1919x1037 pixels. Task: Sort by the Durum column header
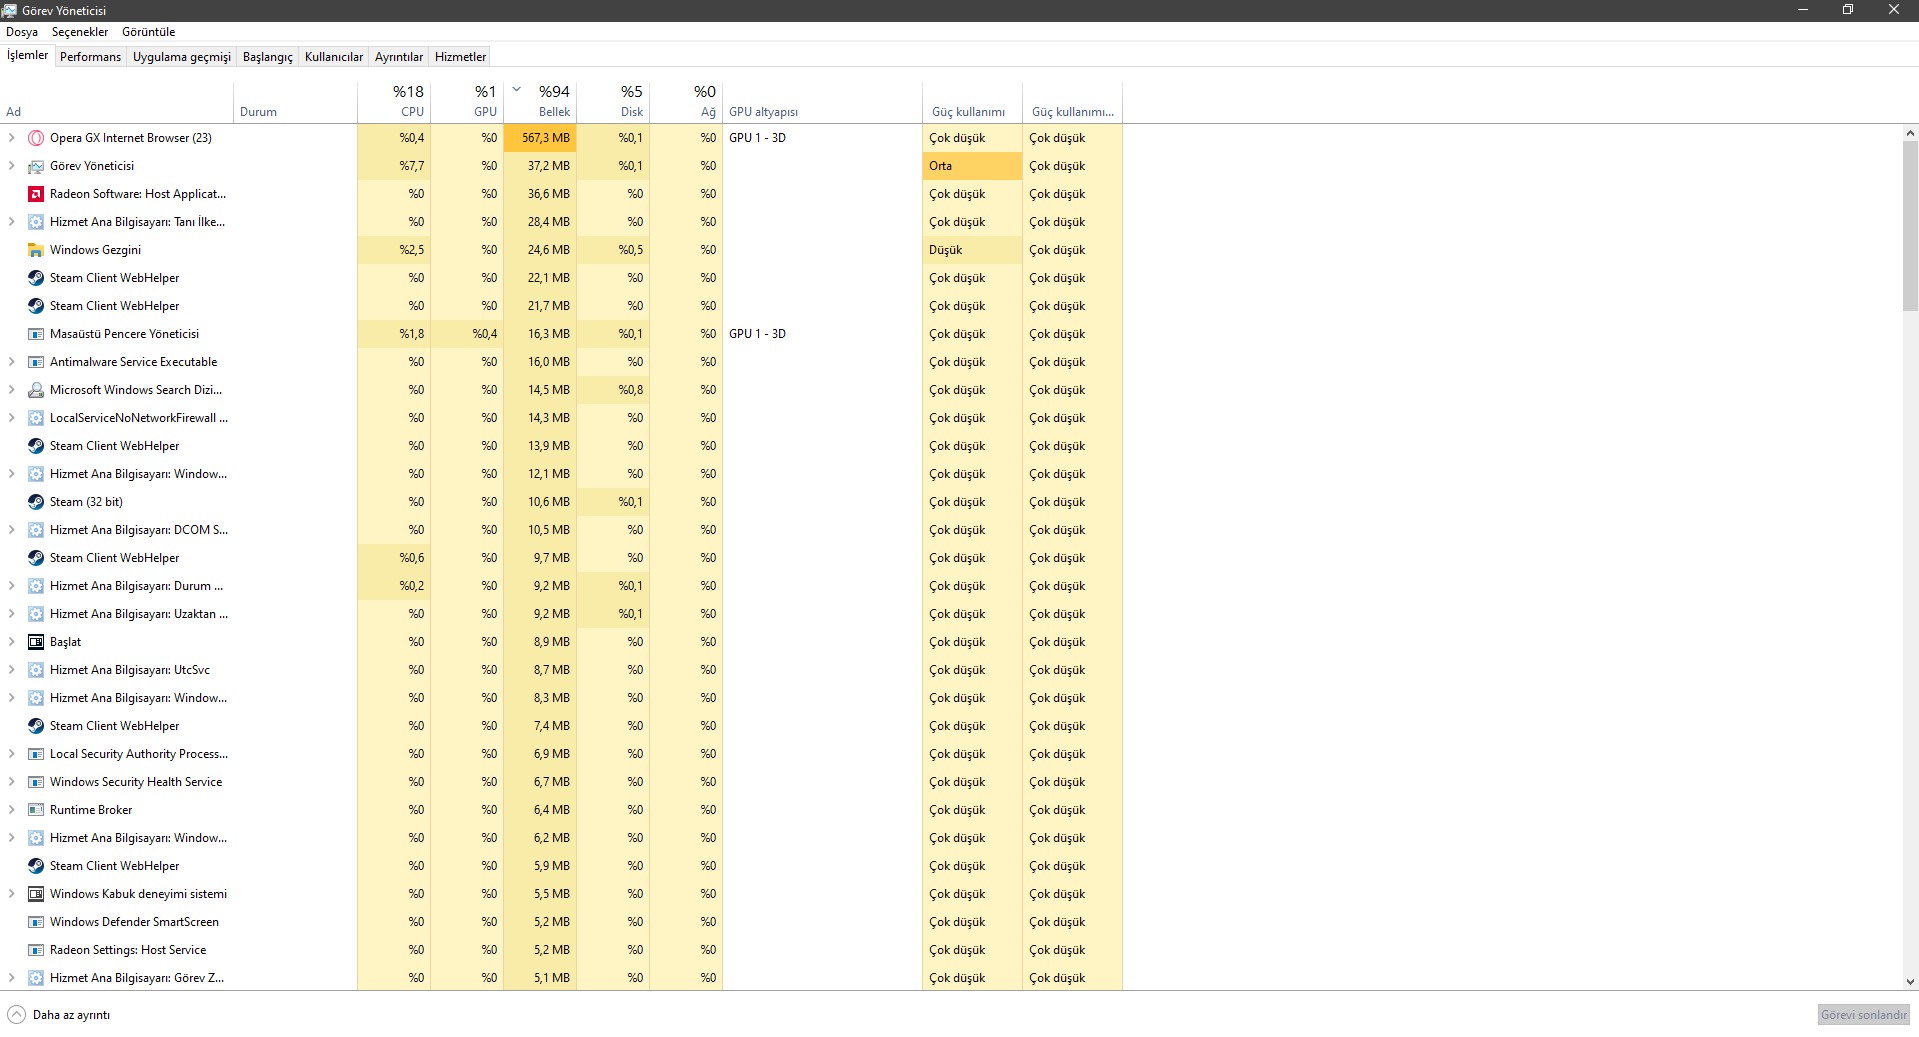[x=295, y=101]
